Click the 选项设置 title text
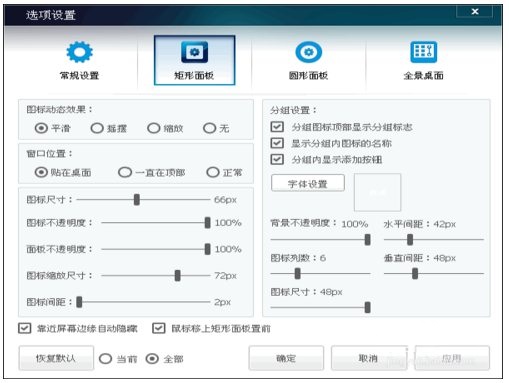The width and height of the screenshot is (509, 383). coord(51,15)
